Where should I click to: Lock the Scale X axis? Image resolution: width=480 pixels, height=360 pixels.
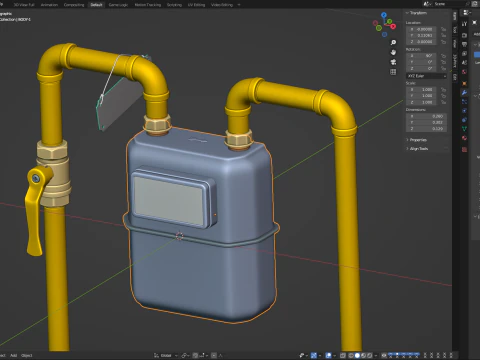point(443,89)
